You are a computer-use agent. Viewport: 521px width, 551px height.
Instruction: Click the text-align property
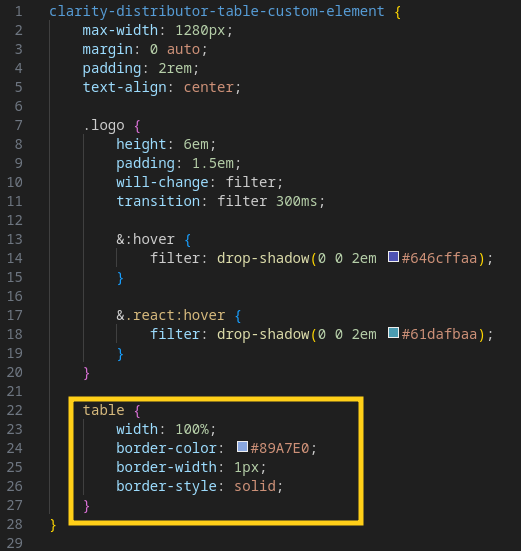click(x=124, y=87)
